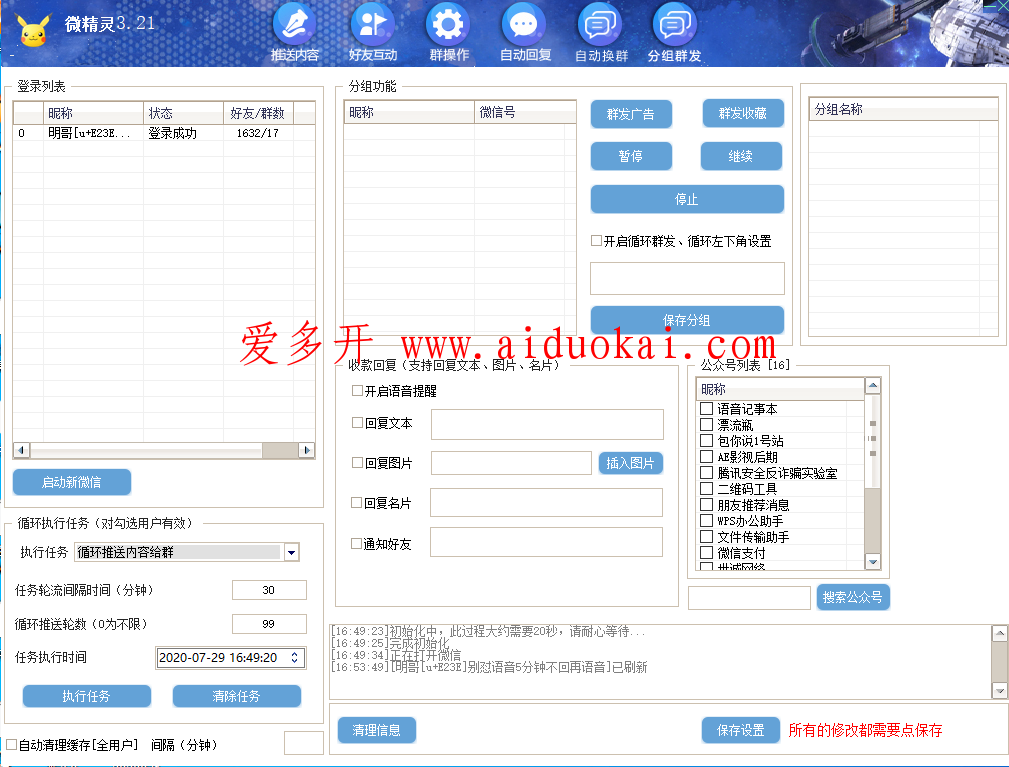Click the 清除任务 button
Image resolution: width=1009 pixels, height=767 pixels.
tap(237, 696)
